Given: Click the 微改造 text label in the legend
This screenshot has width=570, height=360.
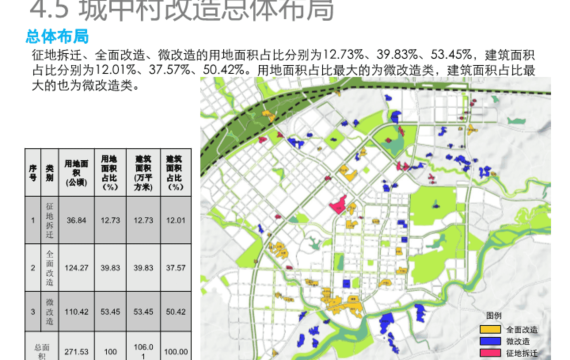Looking at the screenshot, I should pos(518,341).
